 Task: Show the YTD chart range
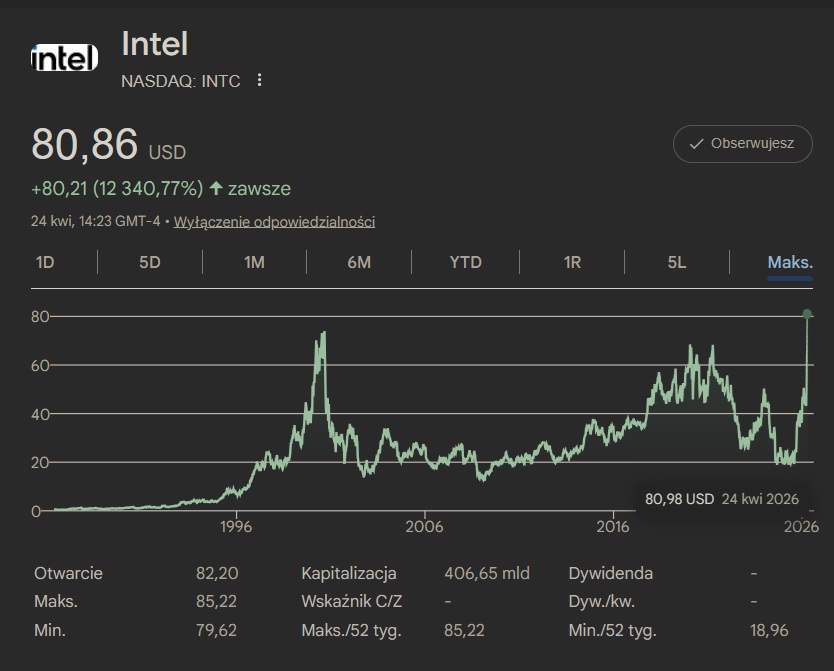(465, 262)
